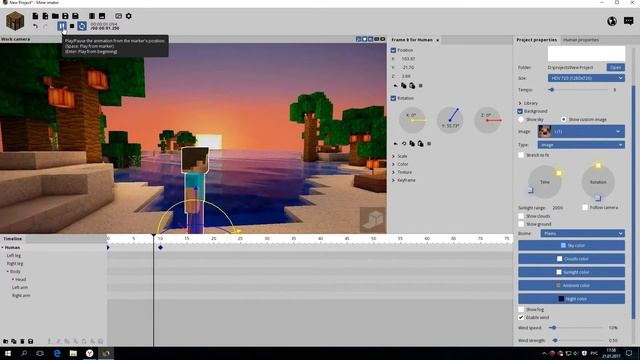This screenshot has height=360, width=640.
Task: Close the Frame for Human tab
Action: tap(438, 40)
